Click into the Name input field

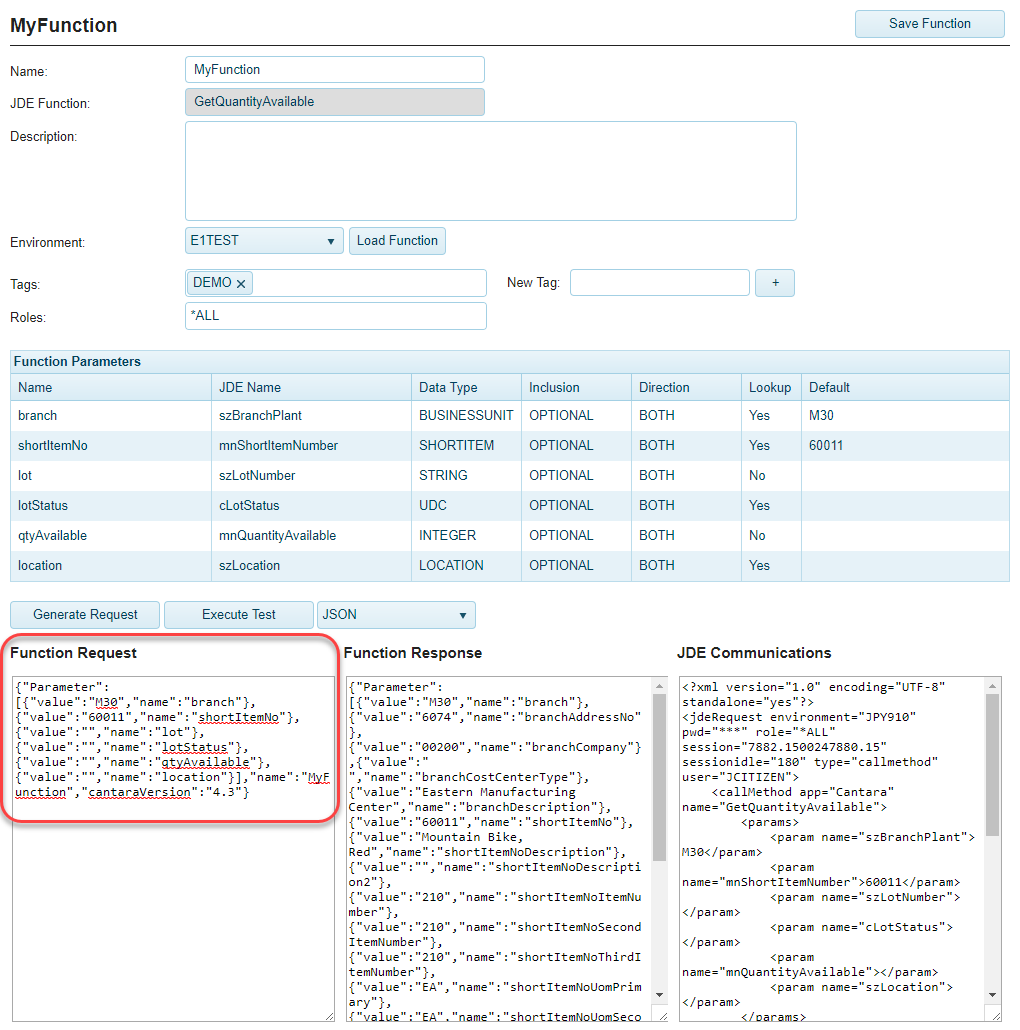pos(334,70)
